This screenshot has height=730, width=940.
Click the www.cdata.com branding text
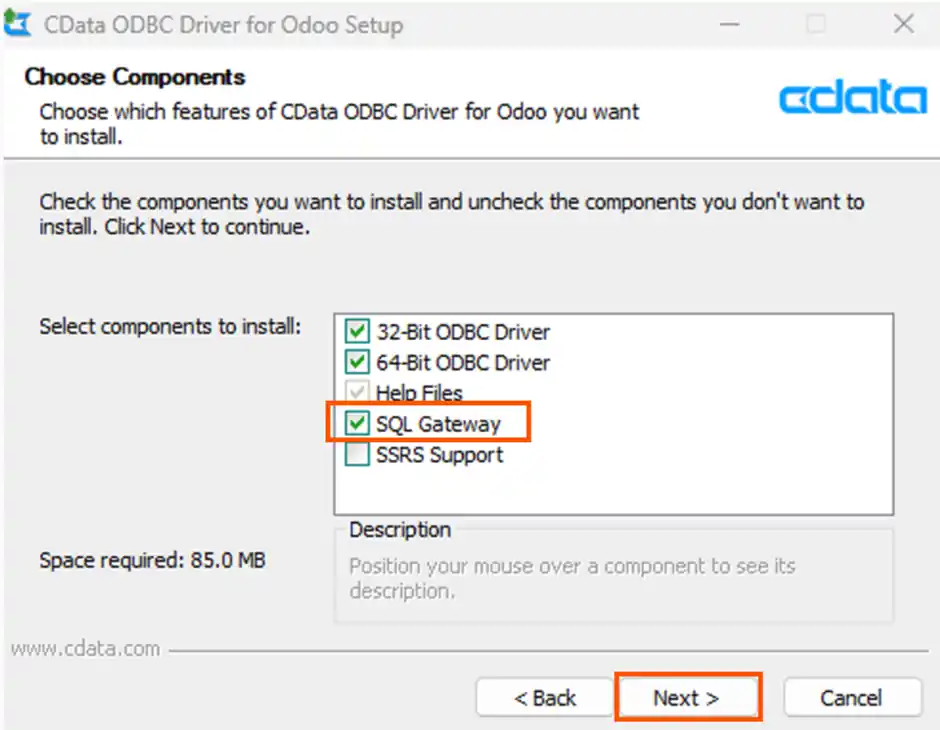85,649
